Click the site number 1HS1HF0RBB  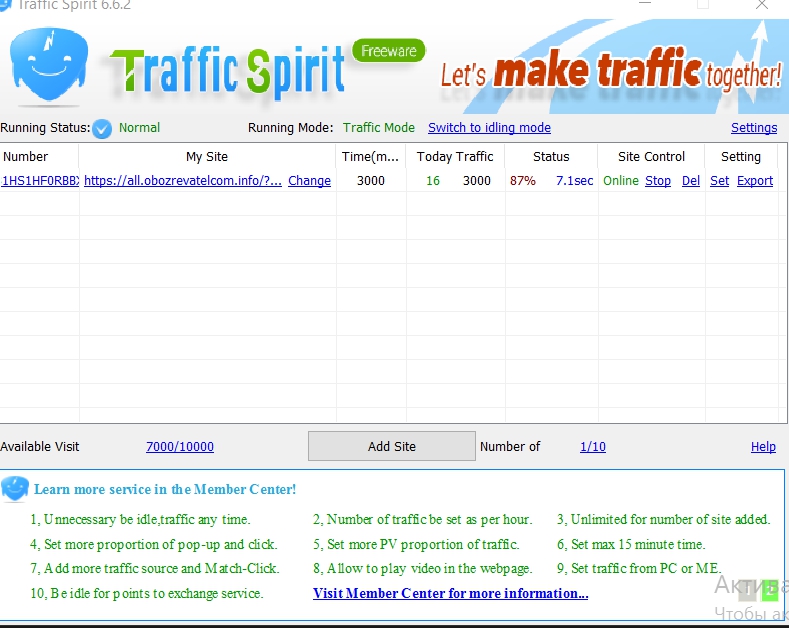40,181
